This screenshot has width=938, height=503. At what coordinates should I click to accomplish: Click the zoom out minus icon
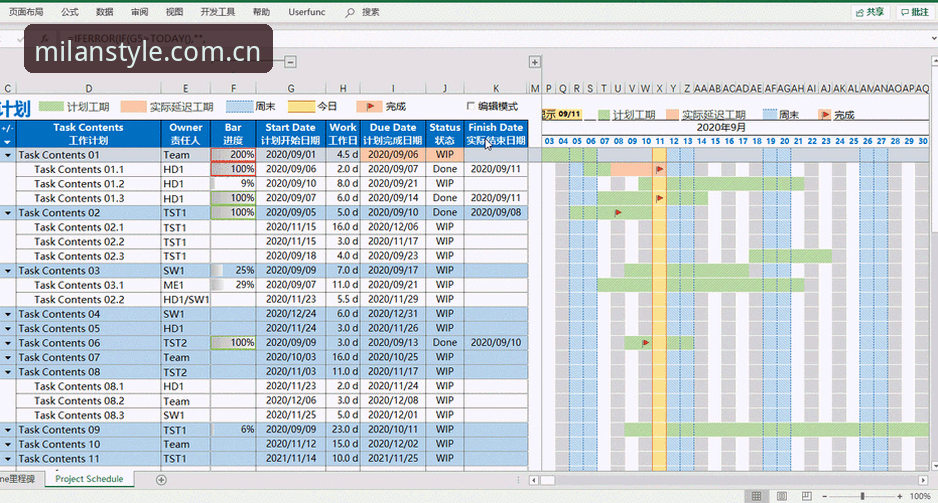824,496
